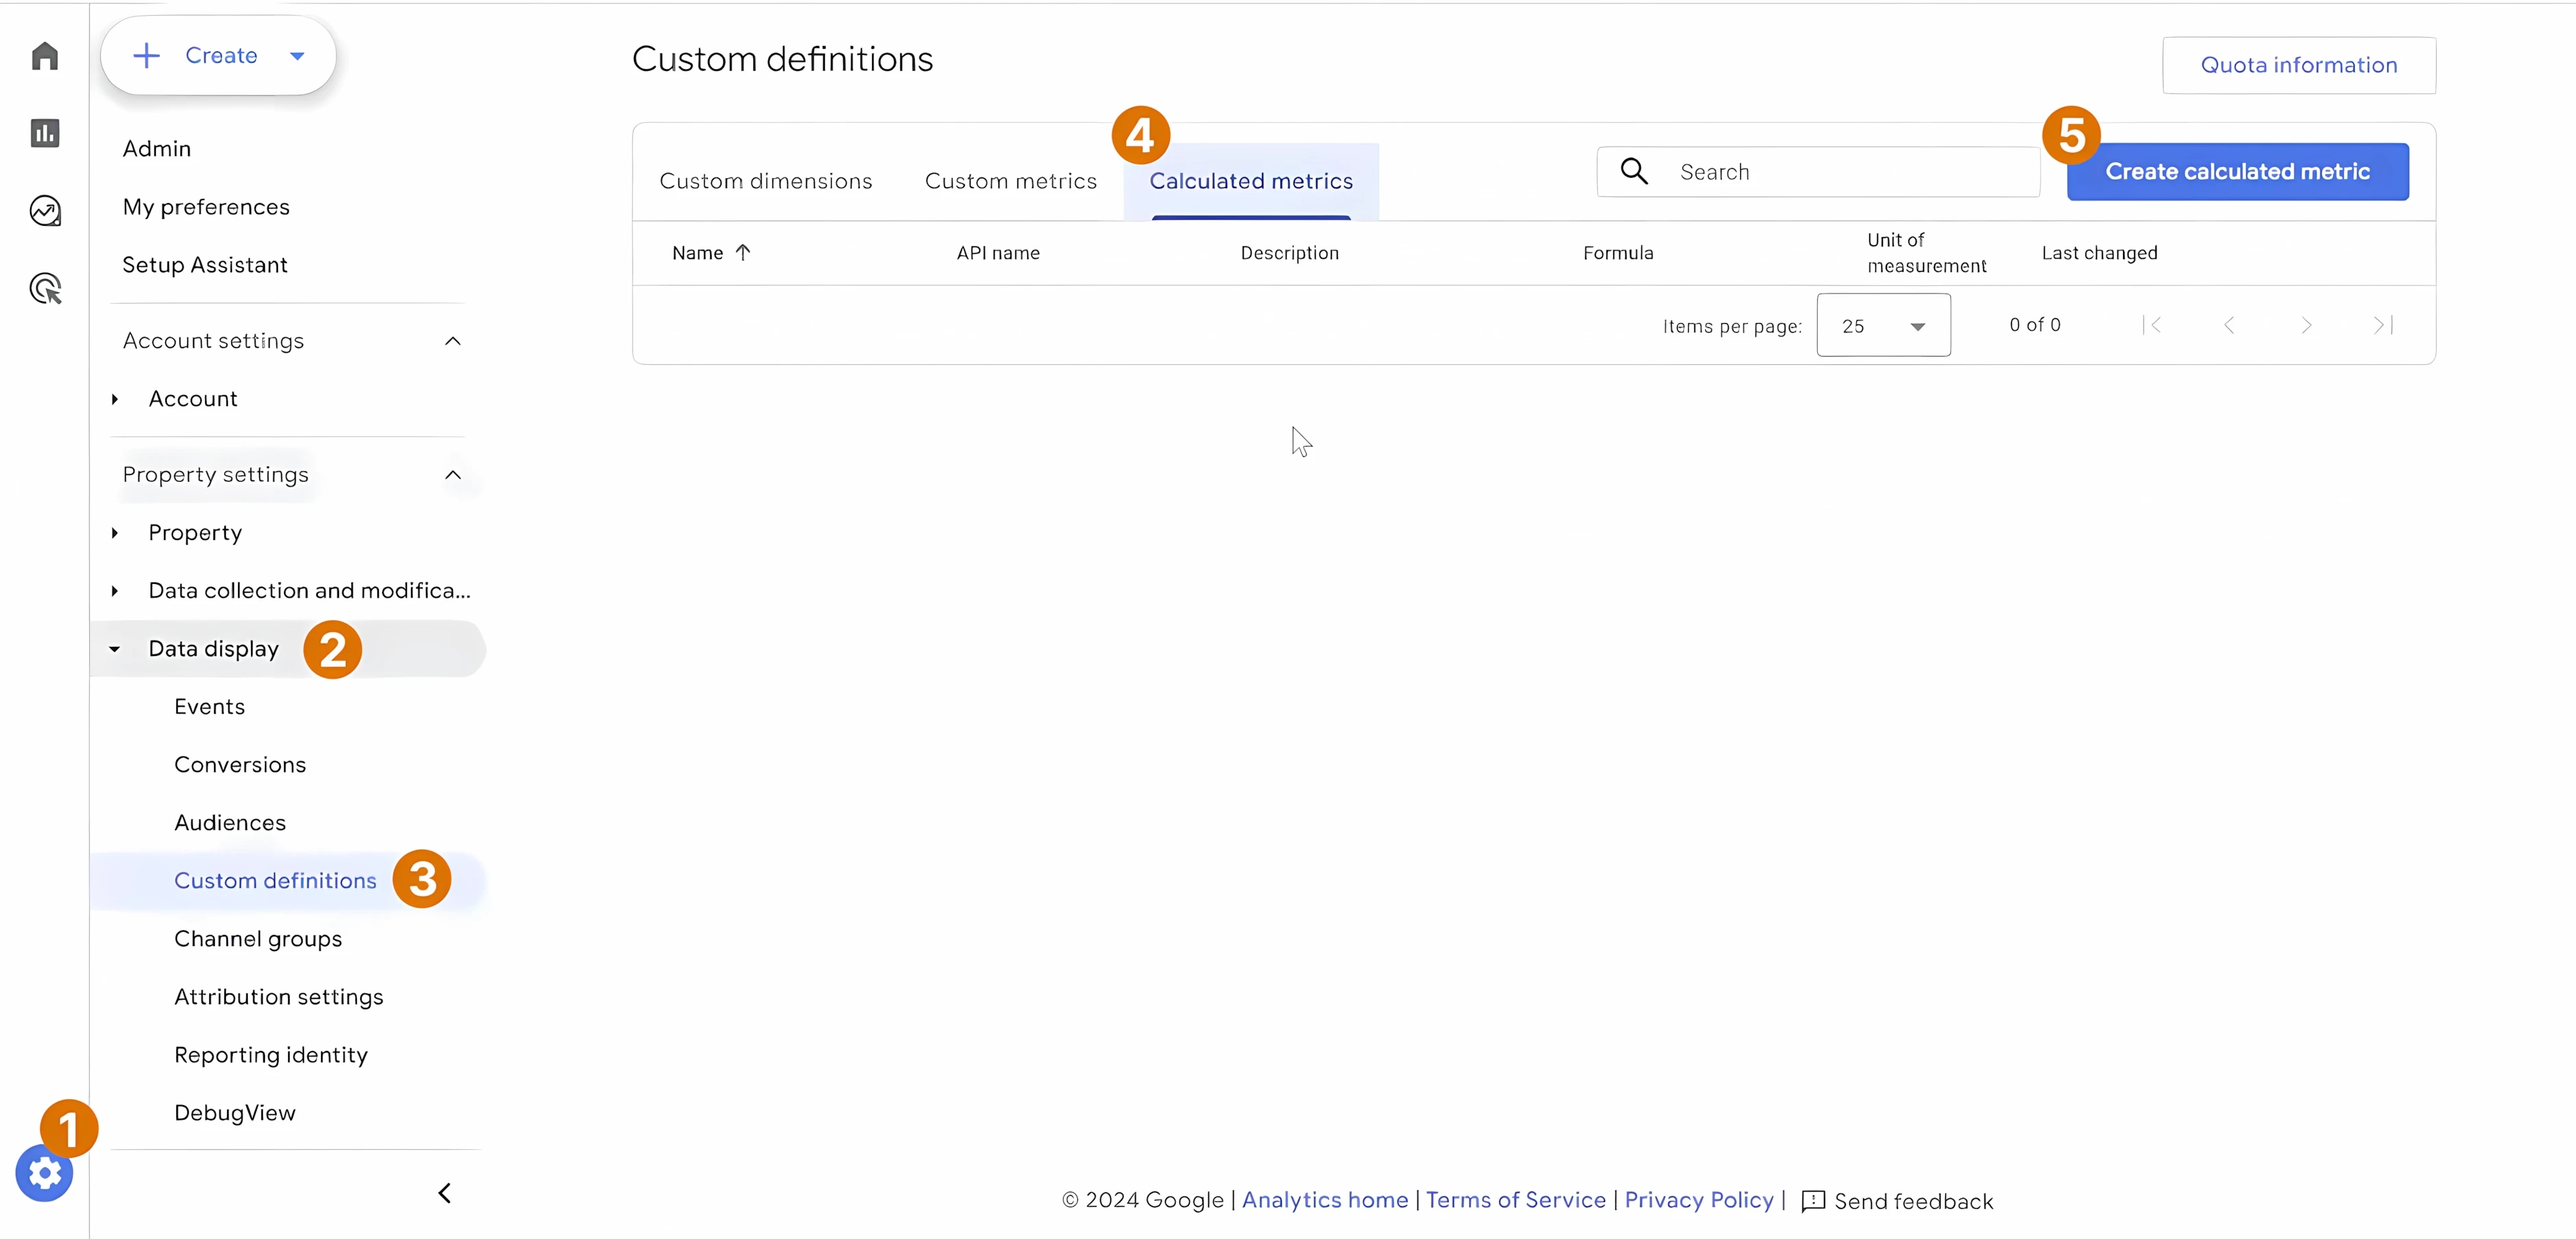Screen dimensions: 2576x1239
Task: Sort by Name using the arrow icon
Action: tap(744, 252)
